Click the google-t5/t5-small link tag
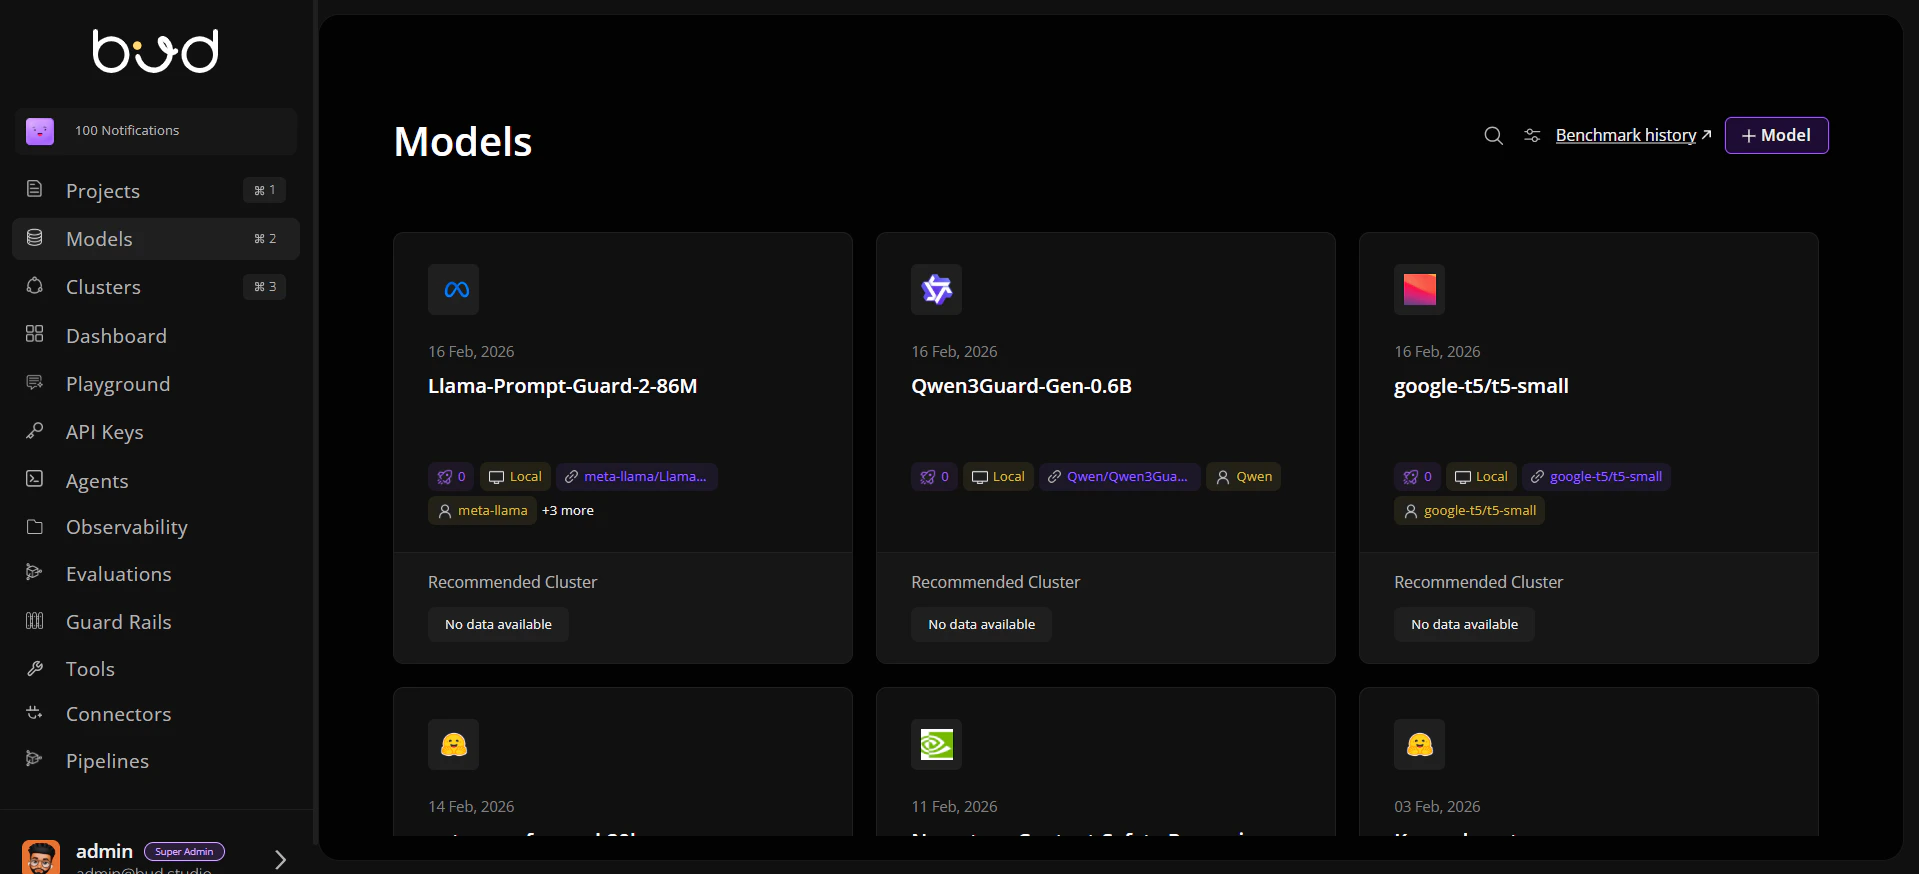The width and height of the screenshot is (1919, 874). tap(1597, 477)
